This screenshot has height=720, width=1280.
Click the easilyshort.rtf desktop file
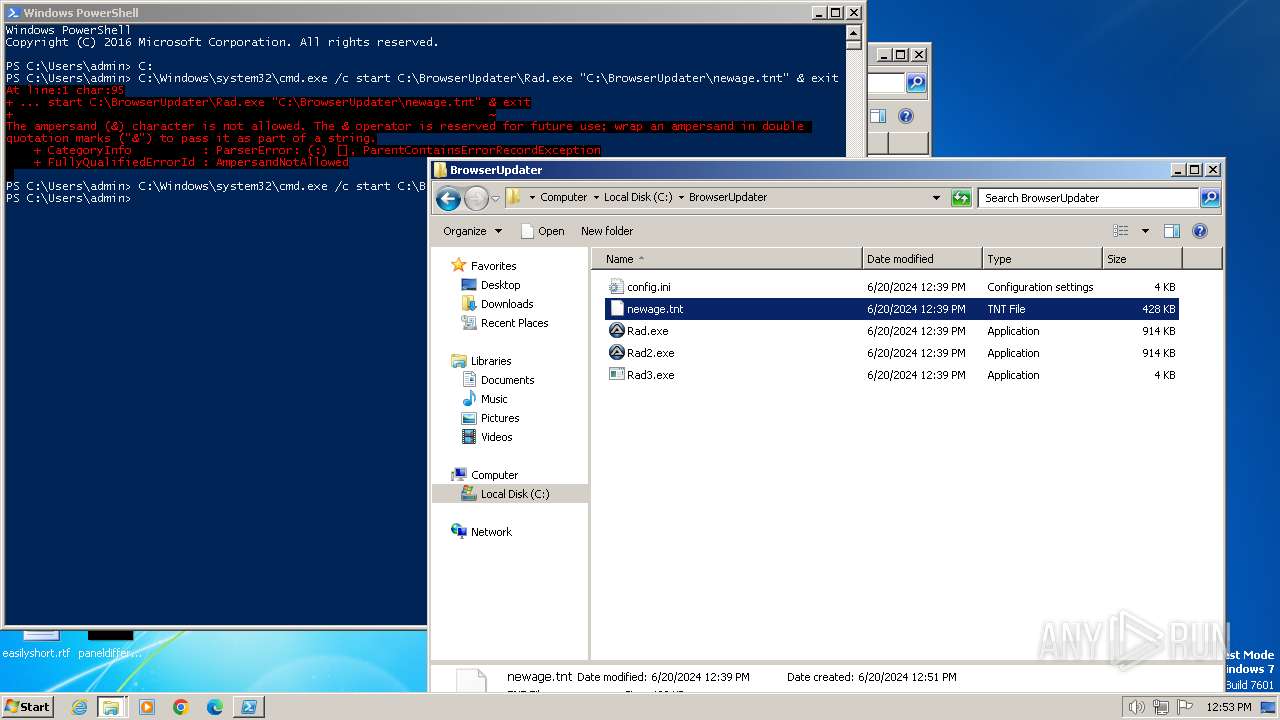pos(37,645)
